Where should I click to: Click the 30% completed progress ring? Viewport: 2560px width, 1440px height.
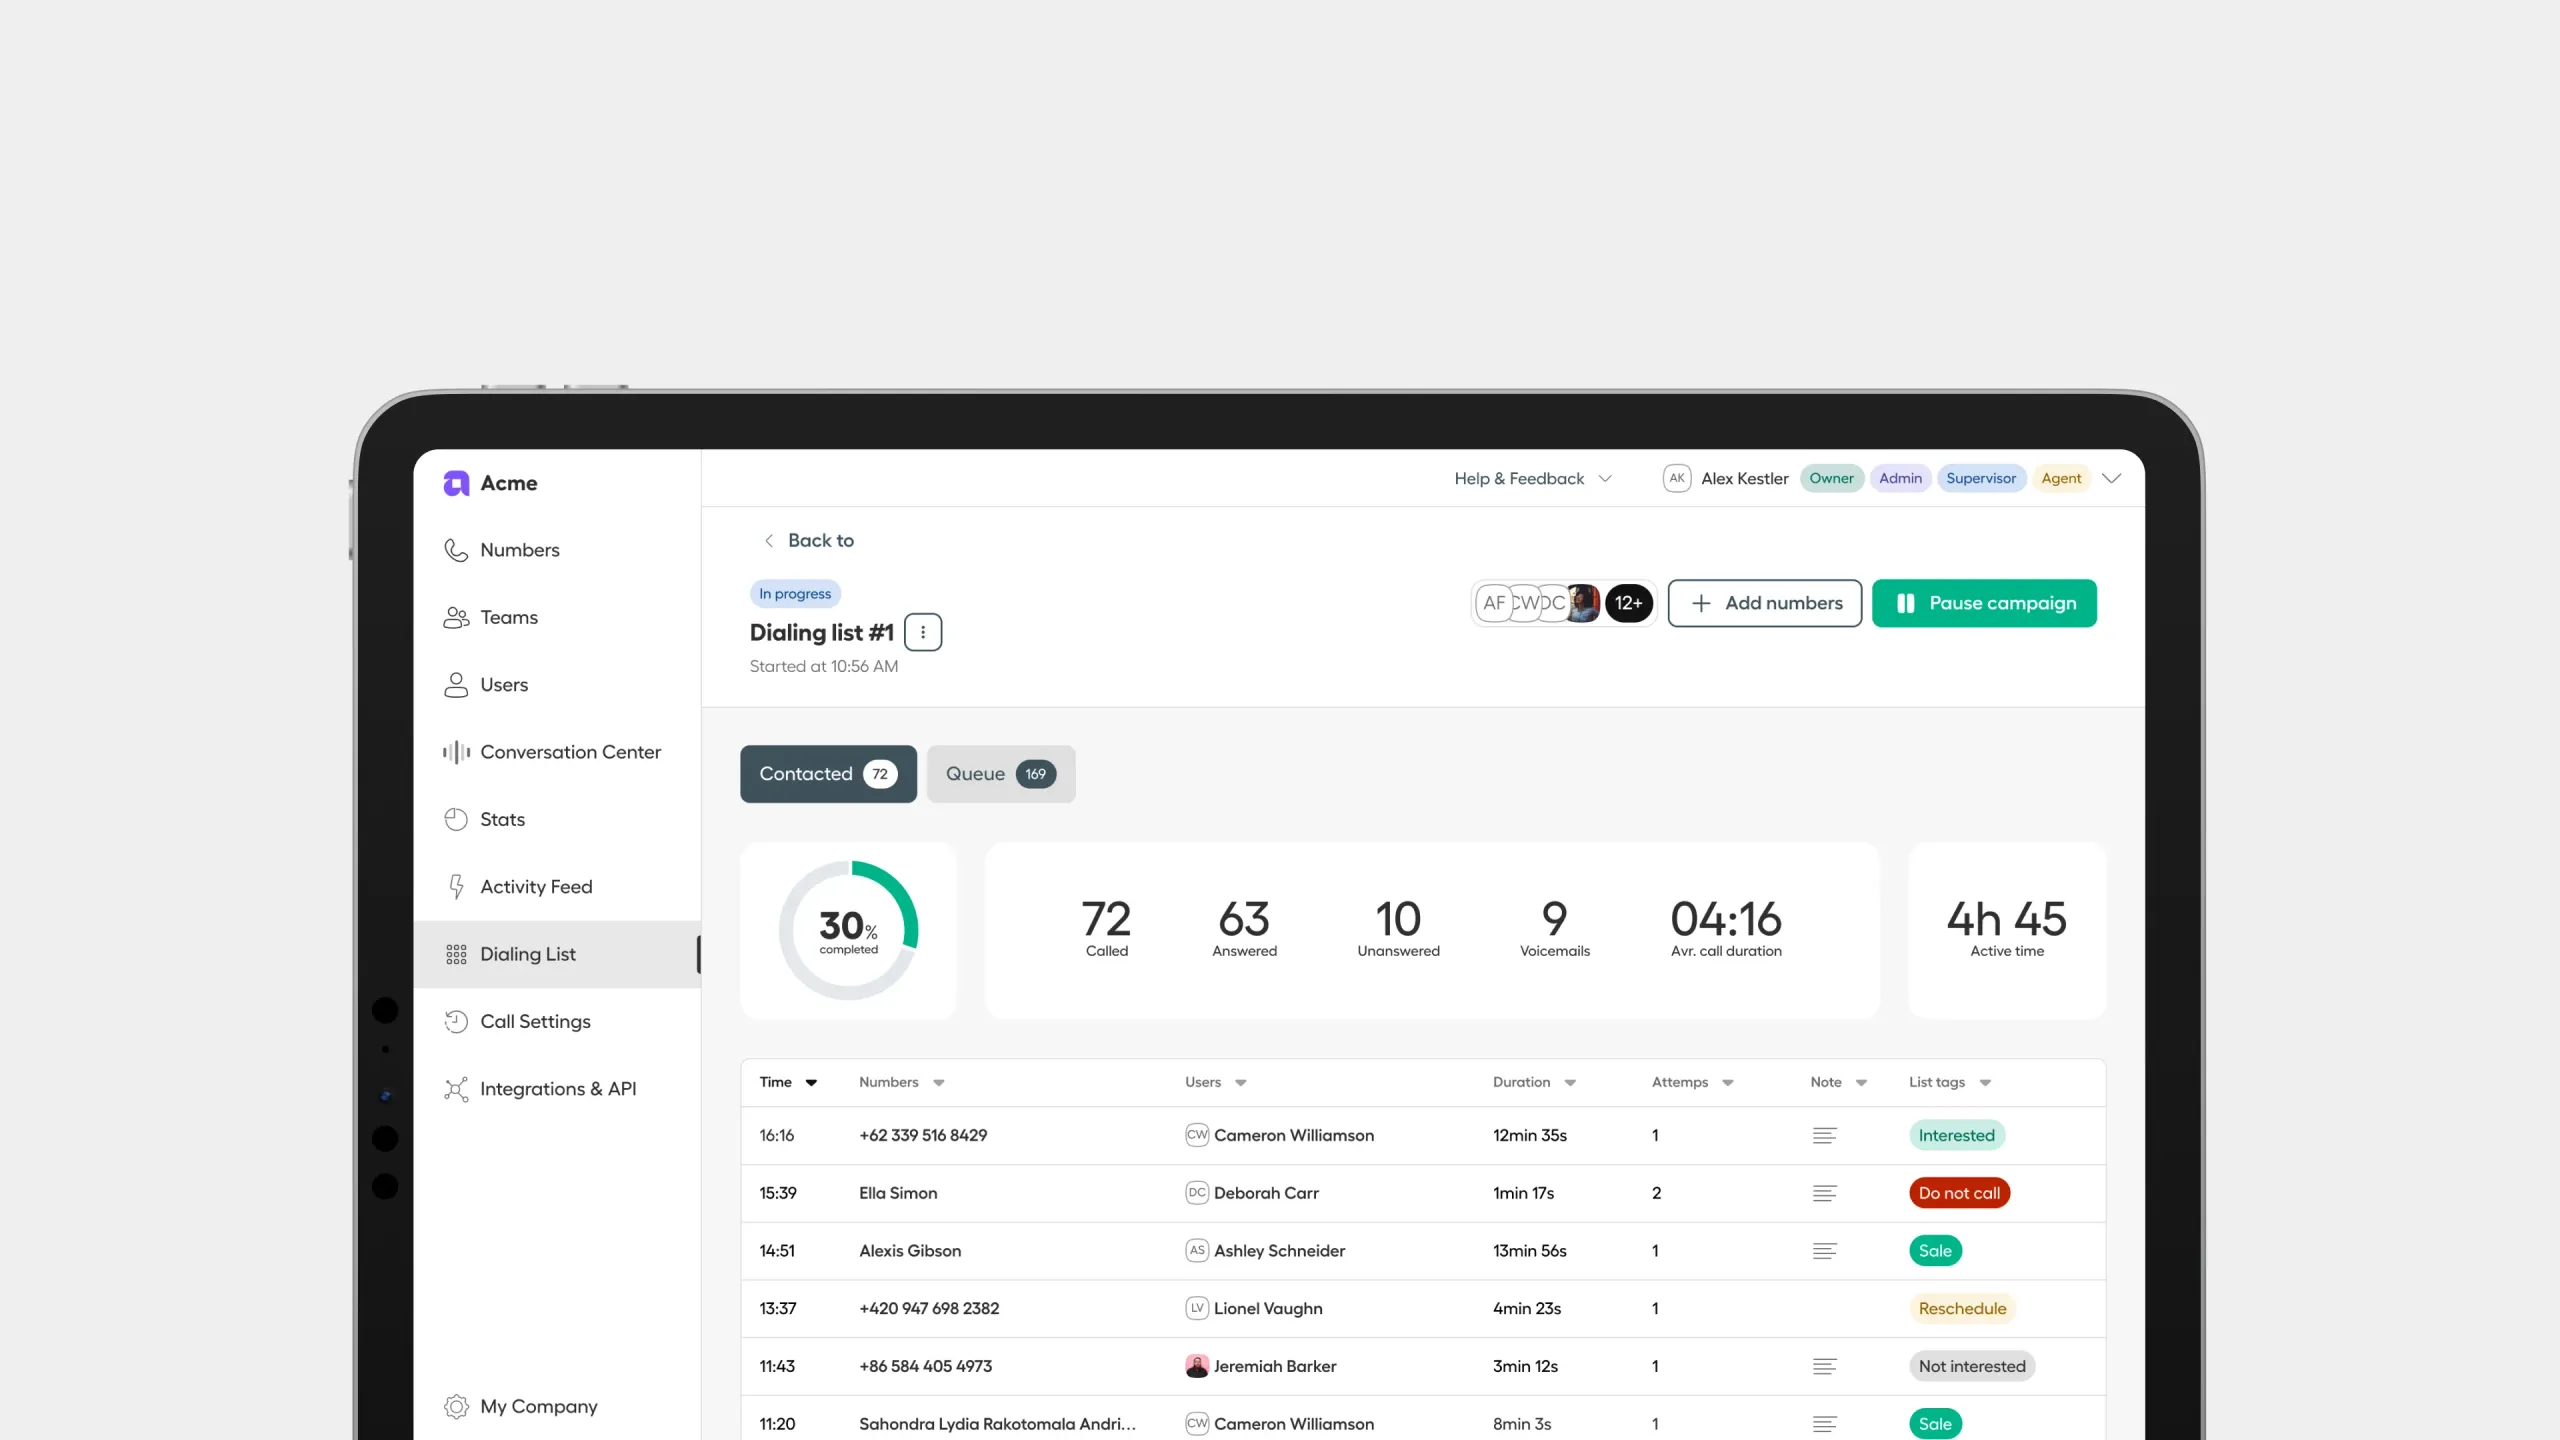[848, 930]
